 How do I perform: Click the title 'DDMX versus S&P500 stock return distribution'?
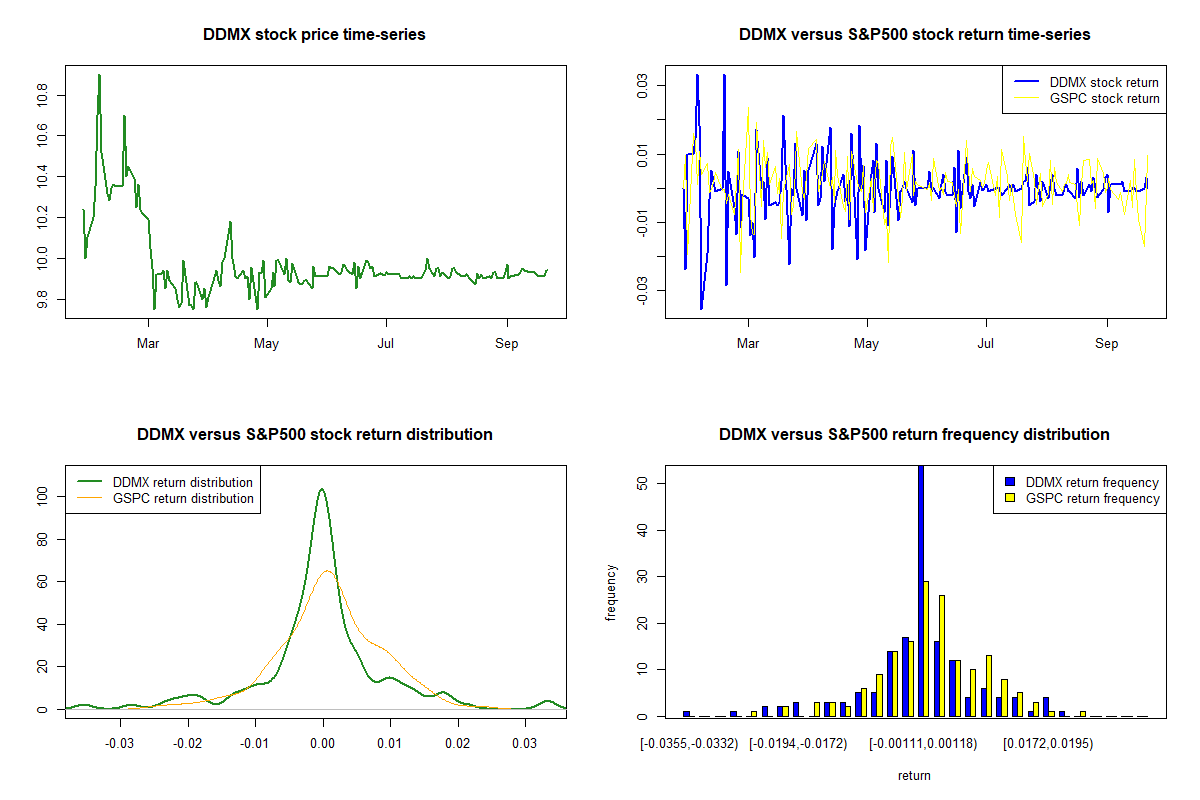[x=314, y=435]
